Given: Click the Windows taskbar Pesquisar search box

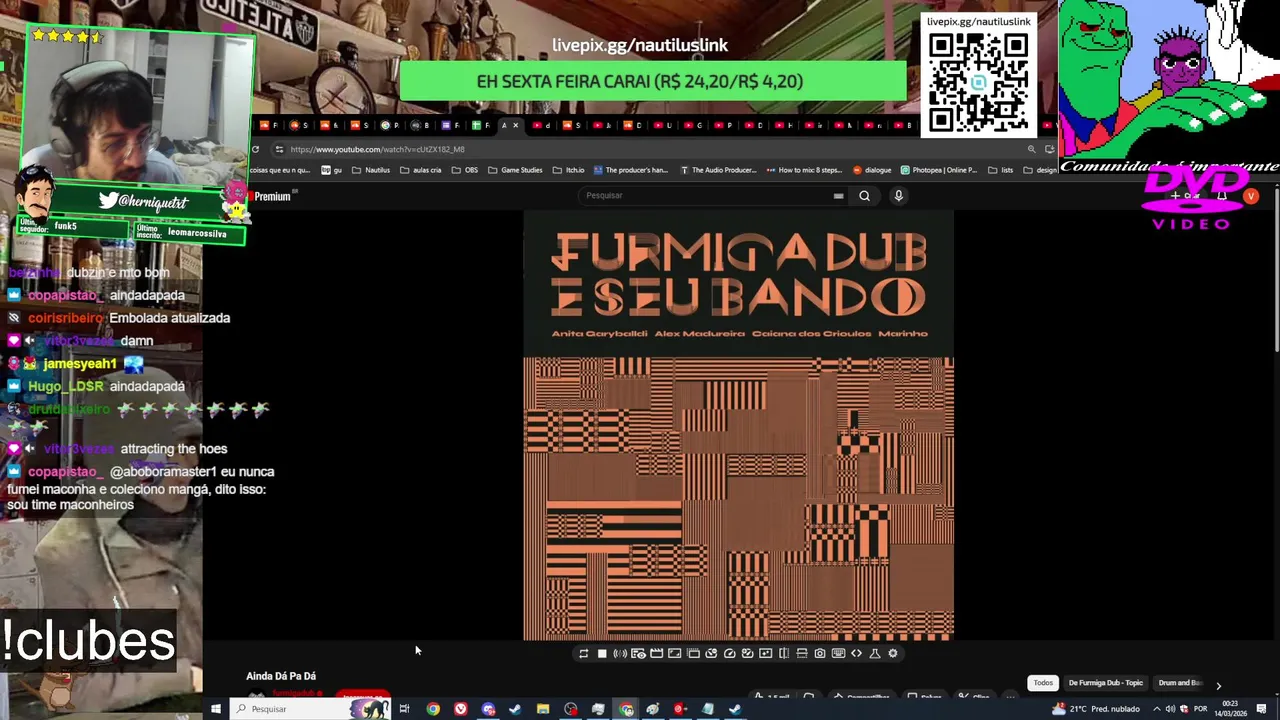Looking at the screenshot, I should pos(310,709).
